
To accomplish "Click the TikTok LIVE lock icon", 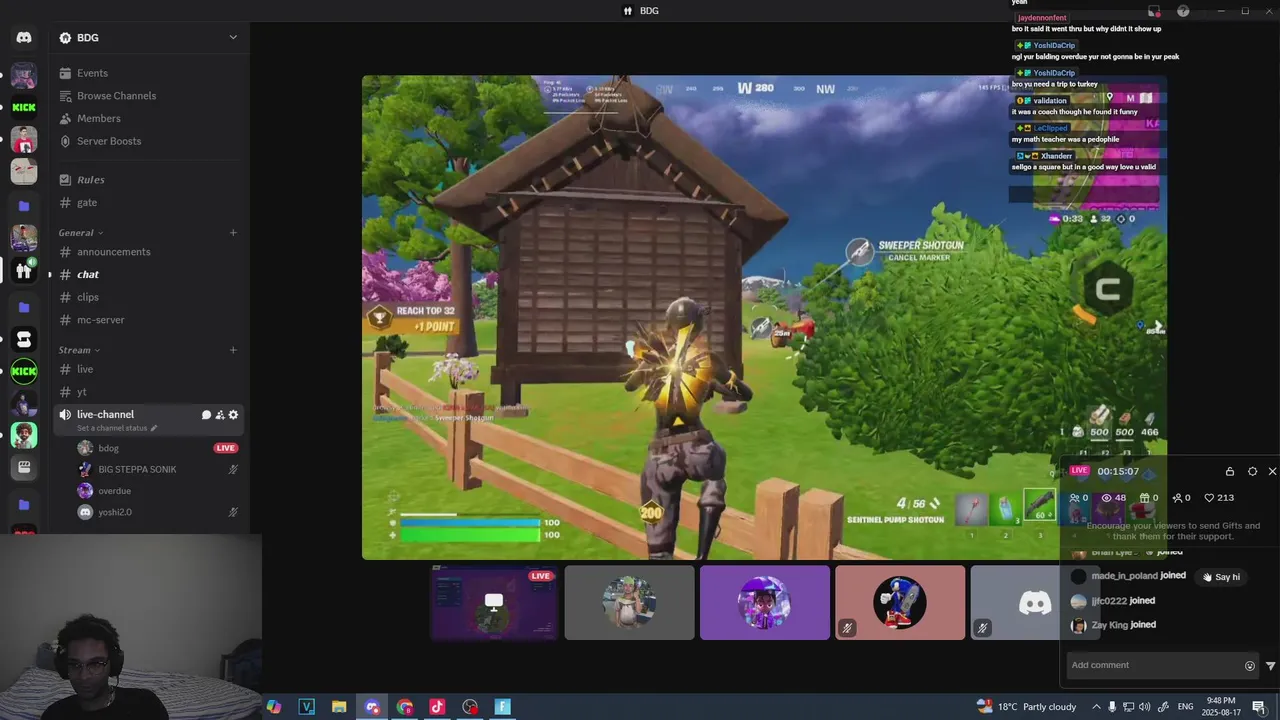I will [x=1230, y=471].
